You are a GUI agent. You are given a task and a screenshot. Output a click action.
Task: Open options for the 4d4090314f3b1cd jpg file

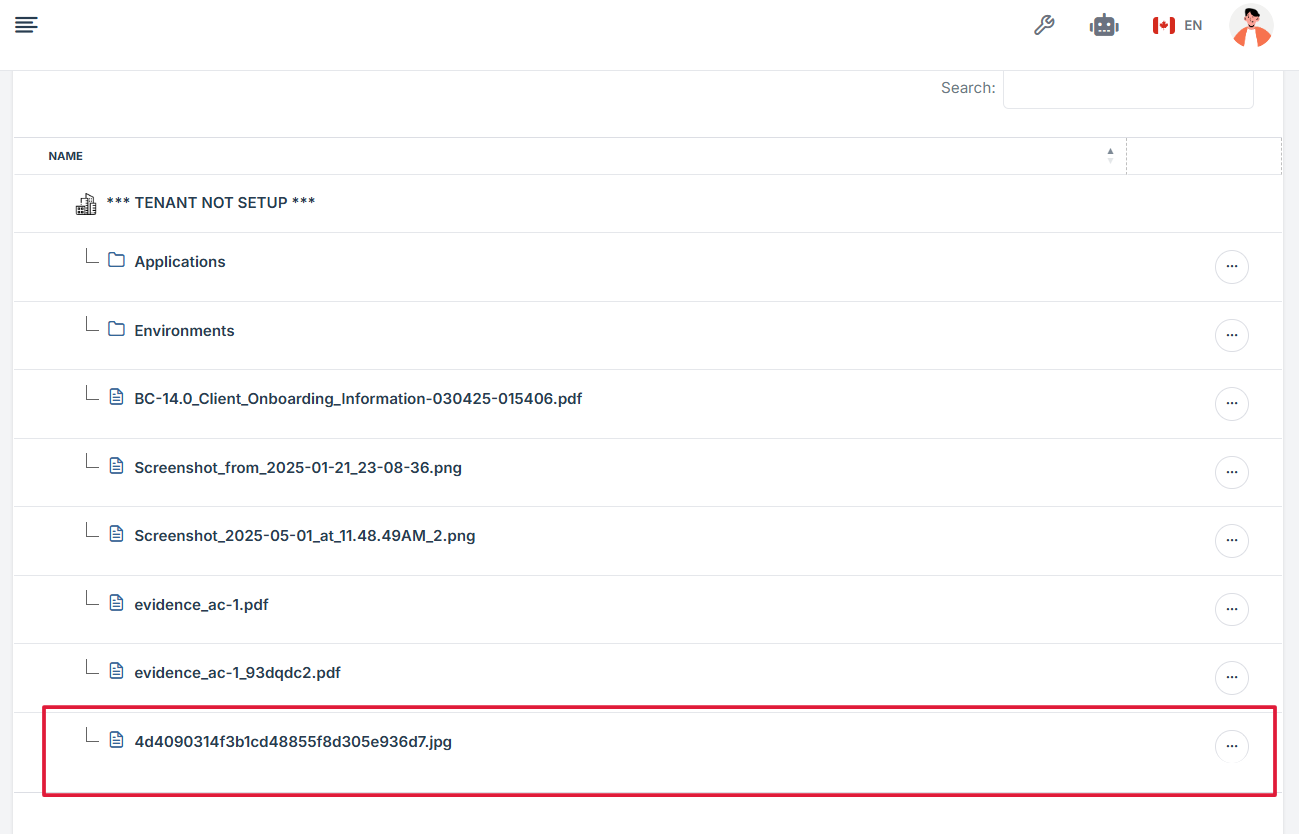click(x=1231, y=746)
